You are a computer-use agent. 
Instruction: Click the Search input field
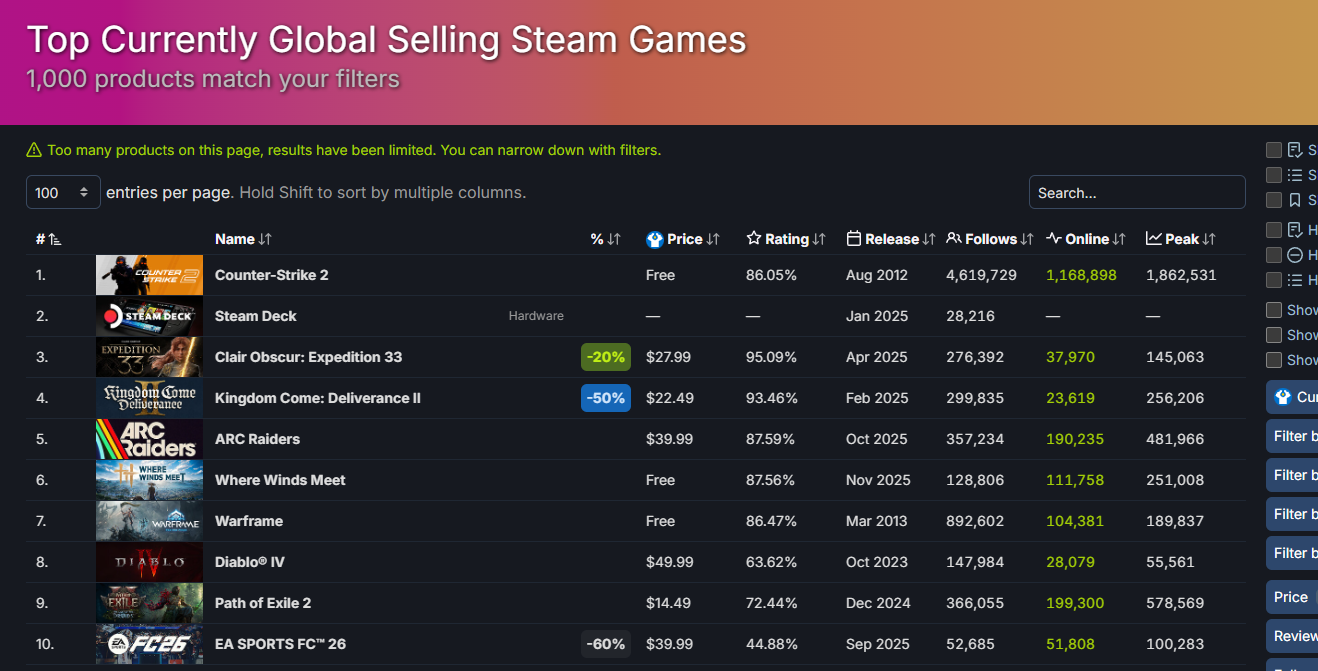pyautogui.click(x=1136, y=193)
